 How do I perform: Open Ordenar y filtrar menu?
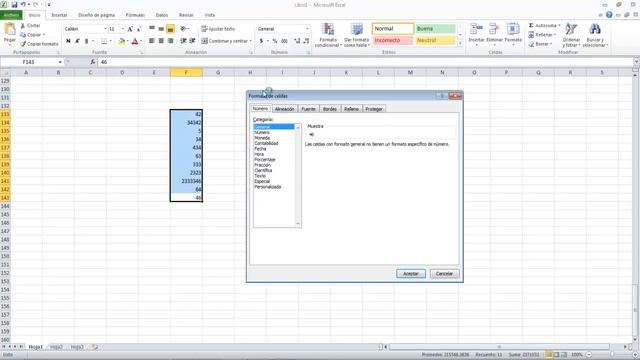pyautogui.click(x=571, y=35)
